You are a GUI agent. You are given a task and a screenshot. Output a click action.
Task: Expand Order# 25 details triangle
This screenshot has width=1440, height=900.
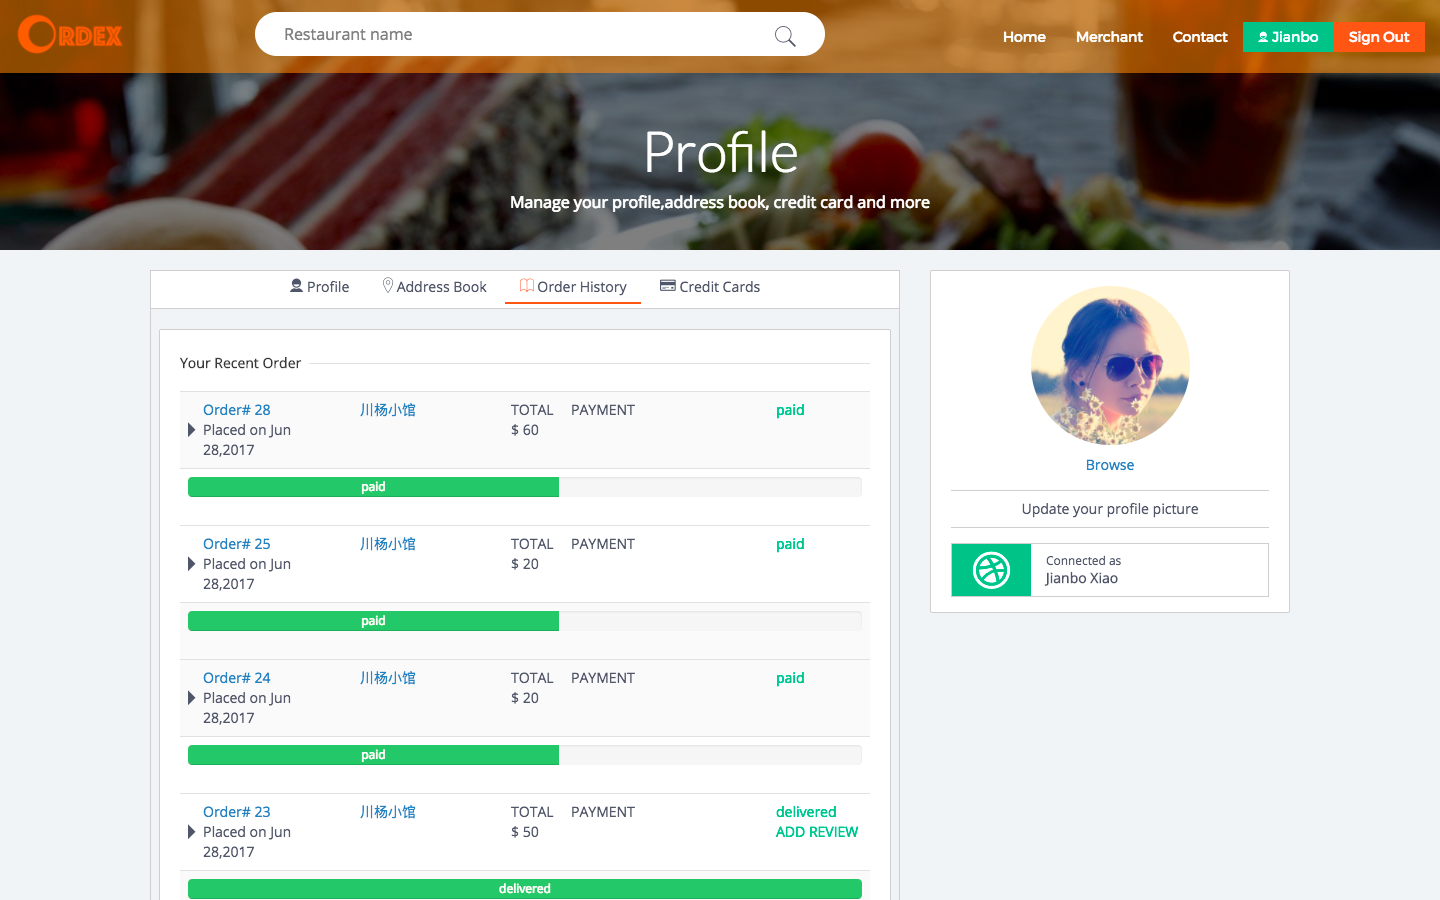(x=191, y=564)
